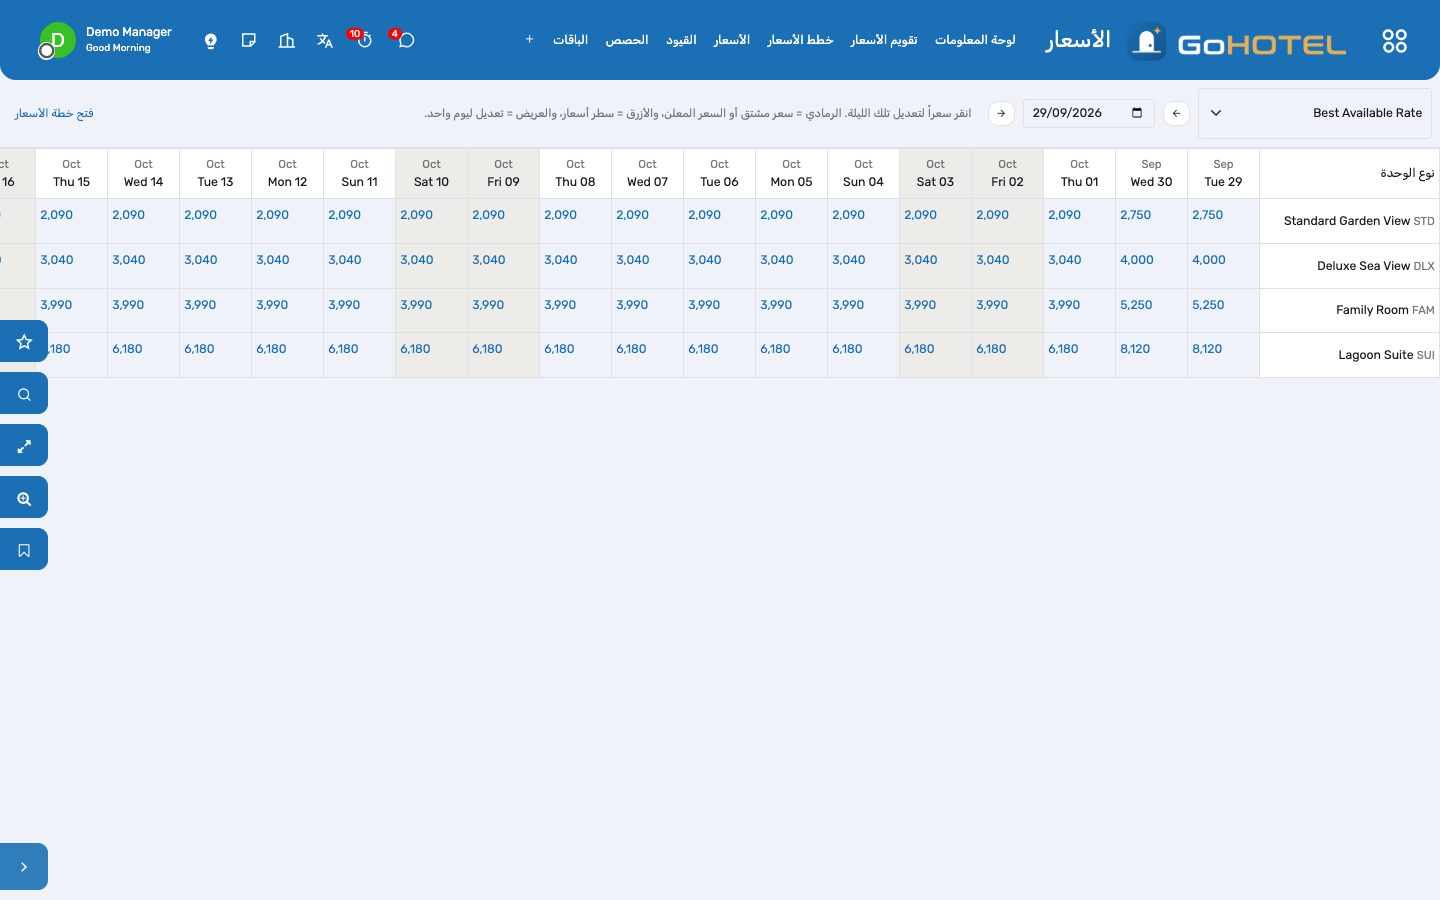Select الحصص menu item

pyautogui.click(x=626, y=40)
